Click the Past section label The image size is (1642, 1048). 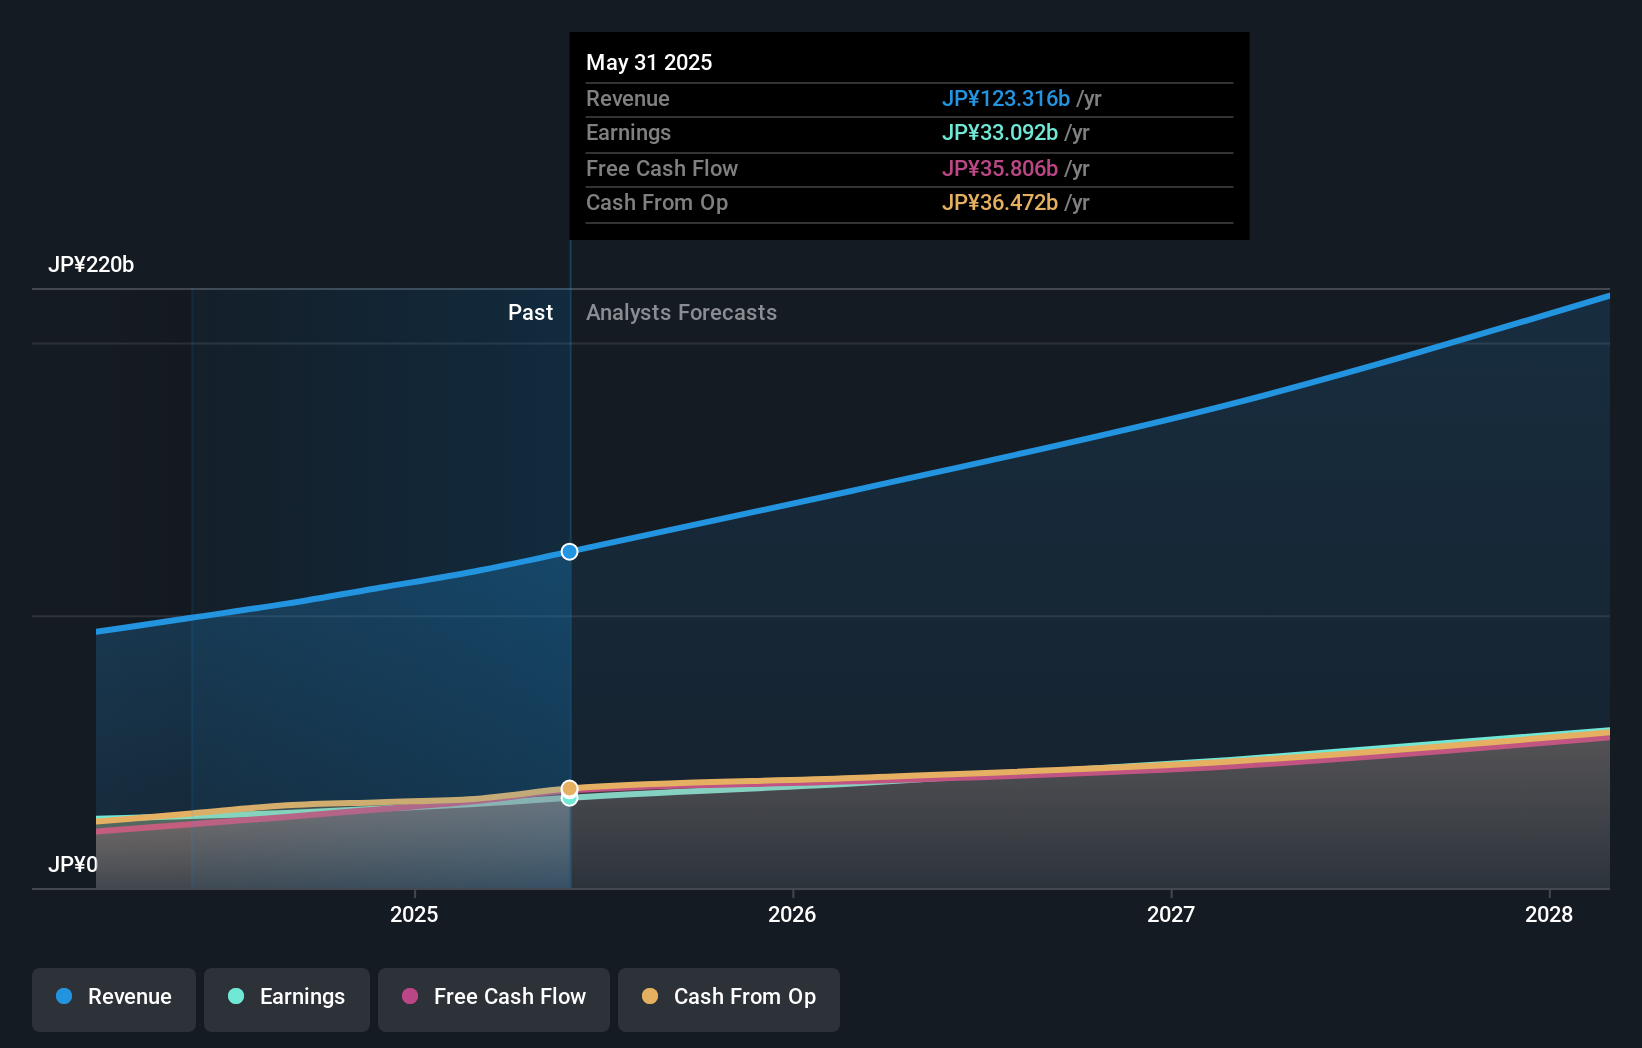530,312
